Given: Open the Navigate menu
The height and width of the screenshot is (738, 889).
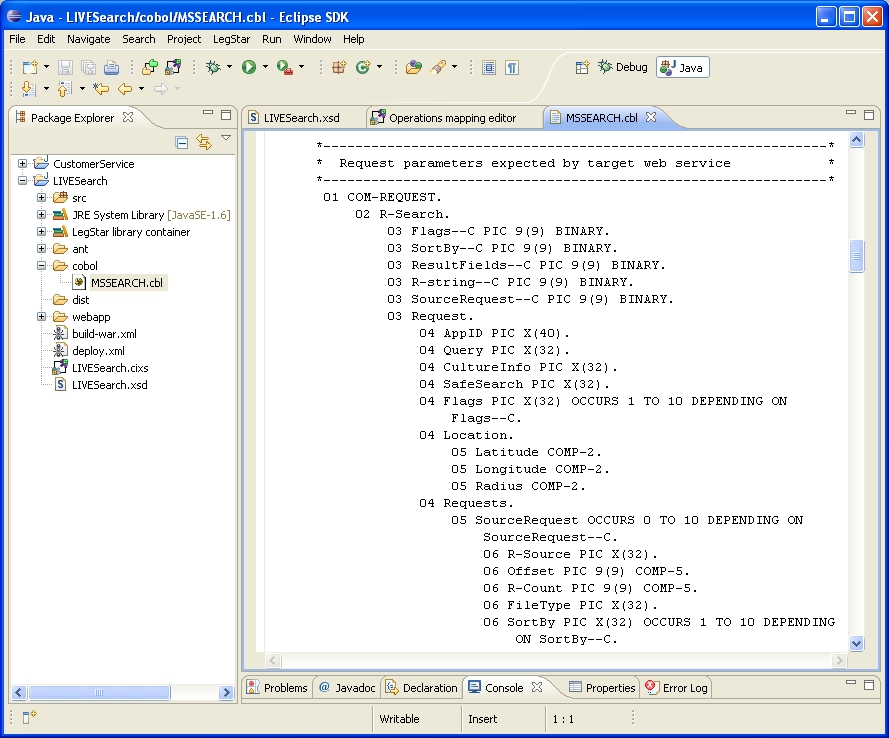Looking at the screenshot, I should pyautogui.click(x=88, y=39).
